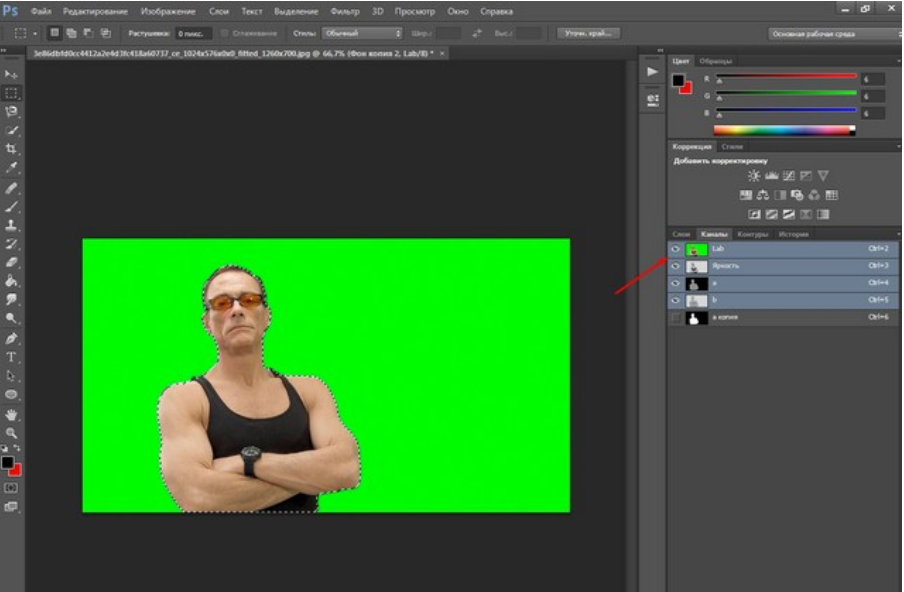This screenshot has height=592, width=904.
Task: Select the Eyedropper tool
Action: pos(12,167)
